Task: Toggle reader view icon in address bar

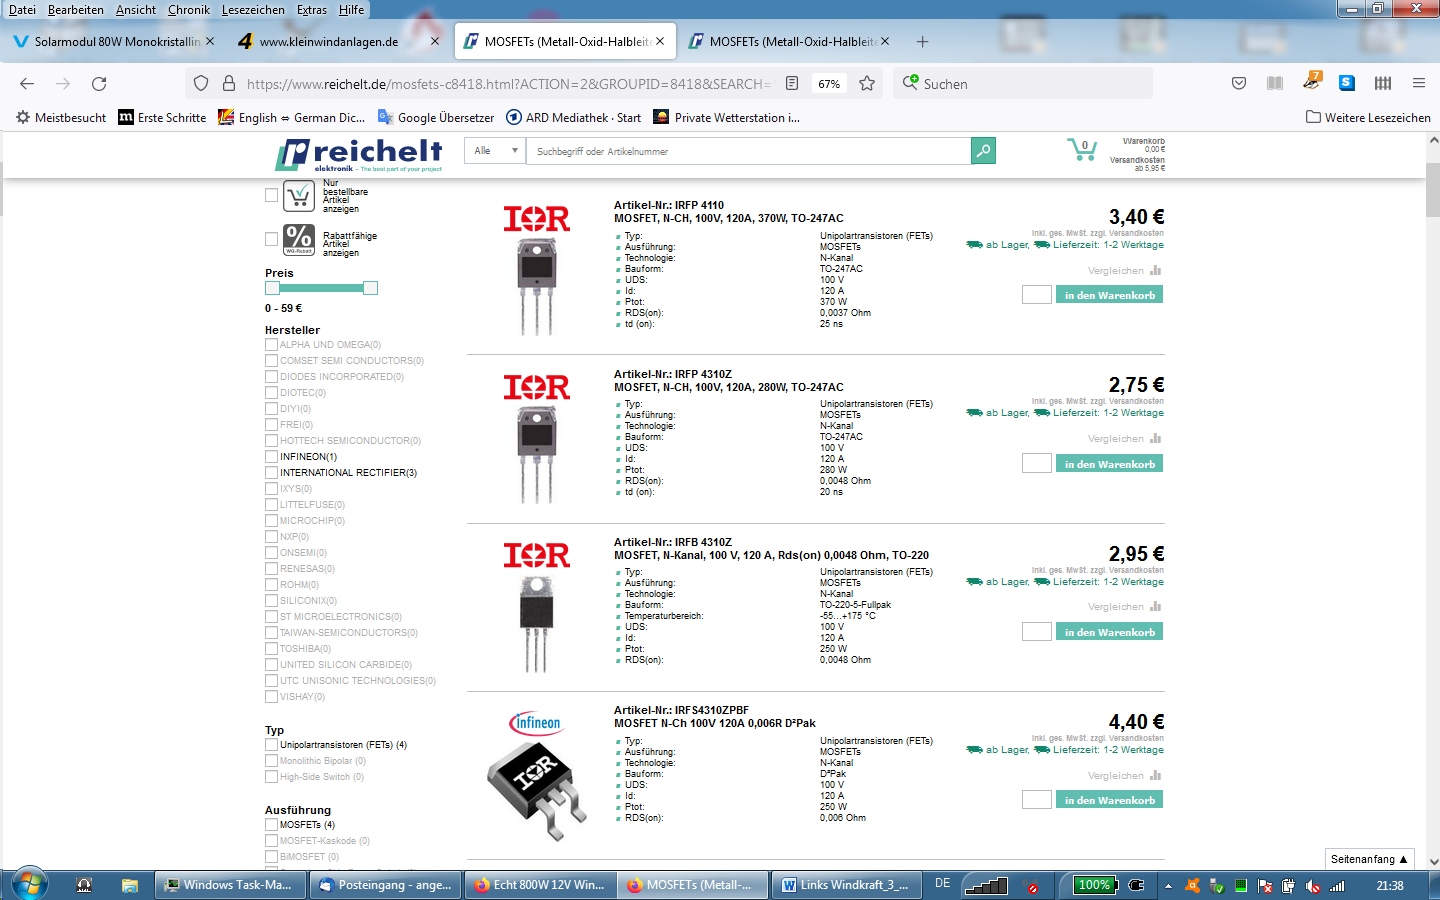Action: coord(792,84)
